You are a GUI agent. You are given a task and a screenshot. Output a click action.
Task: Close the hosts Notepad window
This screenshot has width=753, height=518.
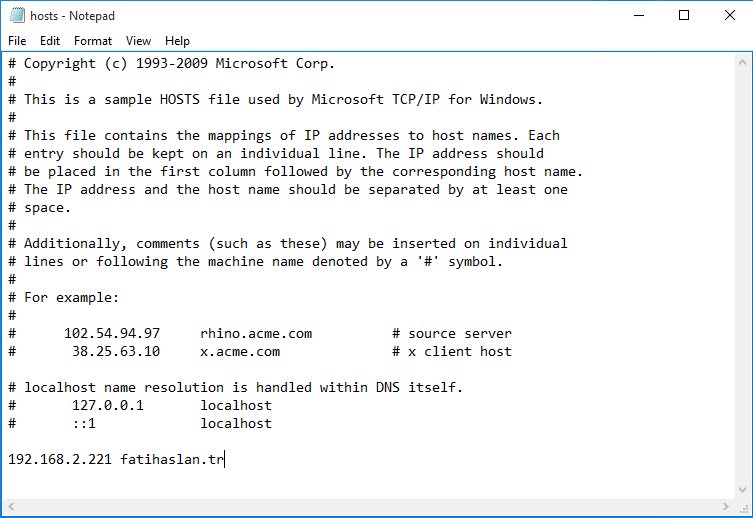729,15
